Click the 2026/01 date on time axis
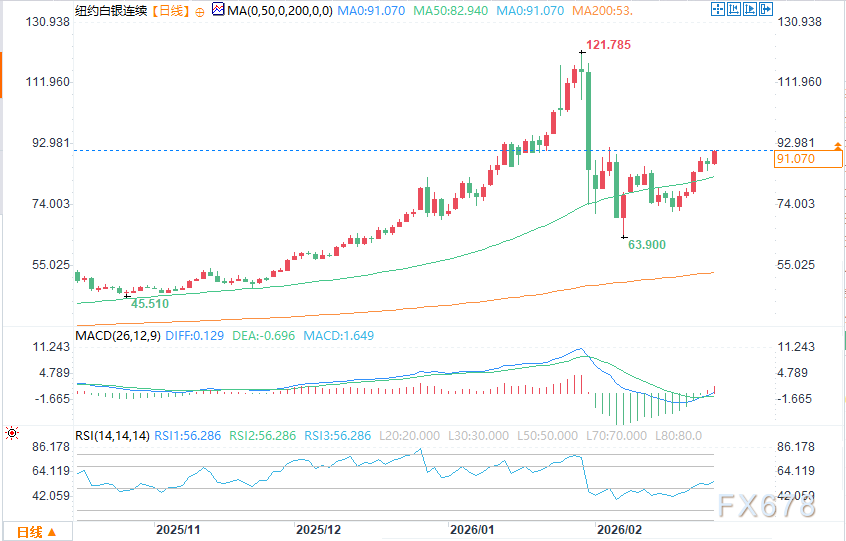Screen dimensions: 846x541 [470, 528]
